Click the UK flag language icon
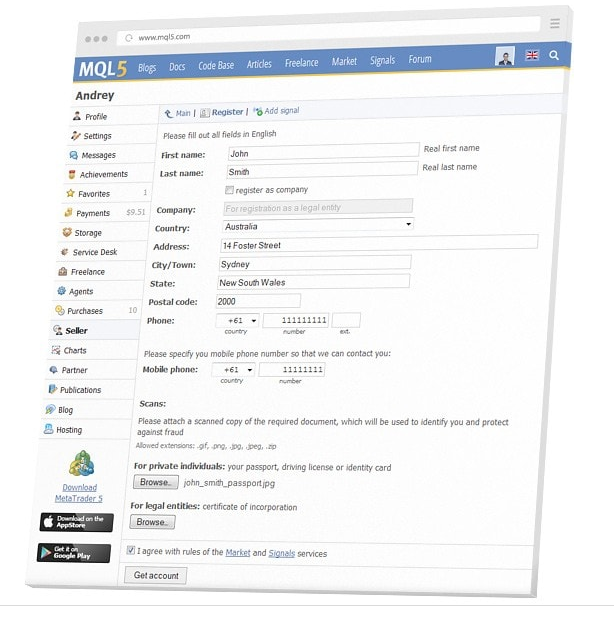Screen dimensions: 614x618 coord(532,55)
